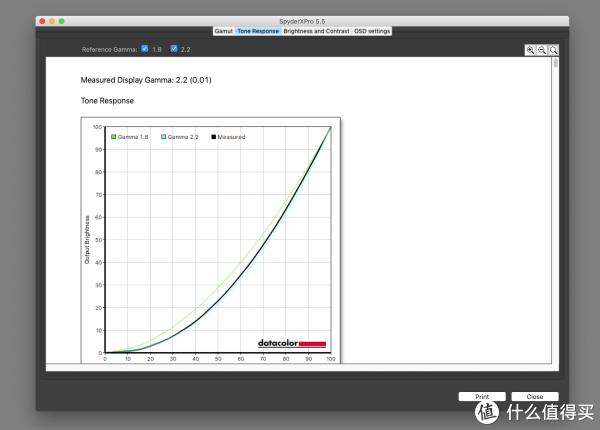Click the vertical scrollbar thumb of the report
Screen dimensions: 600x430
click(556, 63)
